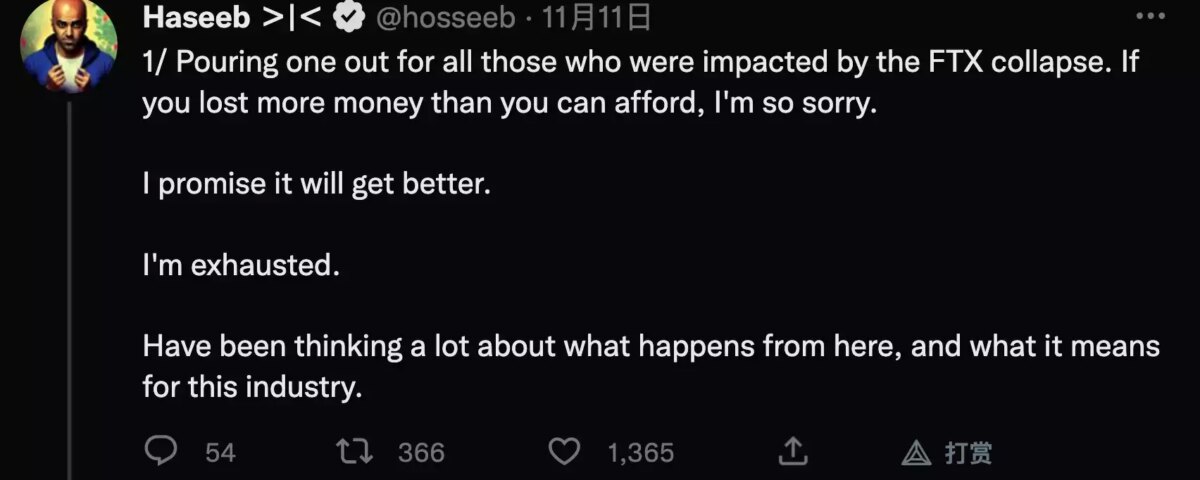Viewport: 1200px width, 480px height.
Task: Open Haseeb's profile avatar picture
Action: click(68, 44)
